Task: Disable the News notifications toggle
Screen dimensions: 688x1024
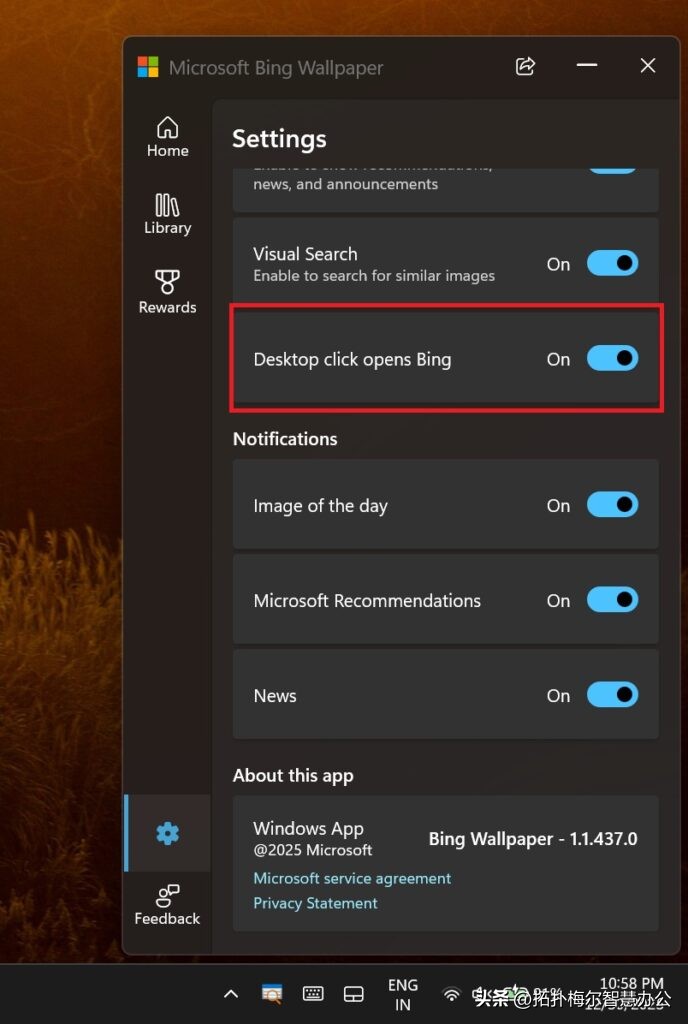Action: pos(611,695)
